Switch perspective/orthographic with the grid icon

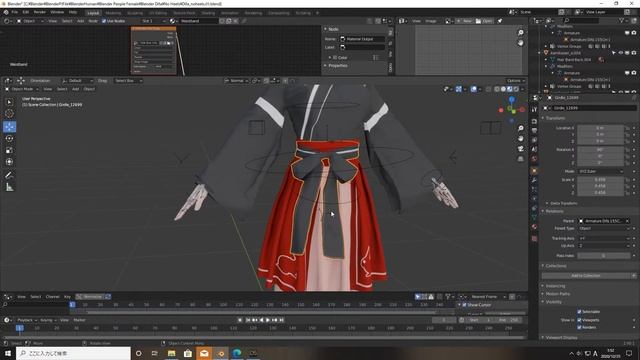(521, 159)
